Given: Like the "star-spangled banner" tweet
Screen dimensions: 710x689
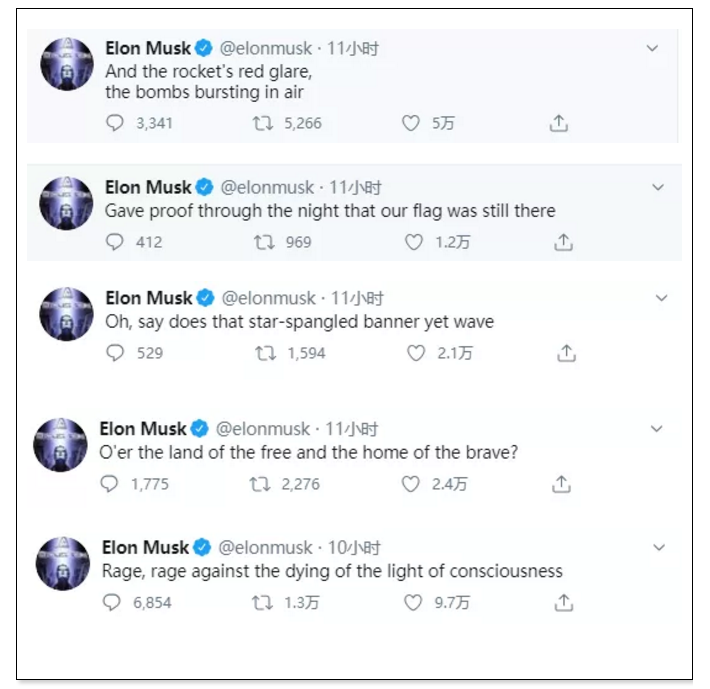Looking at the screenshot, I should pos(415,353).
